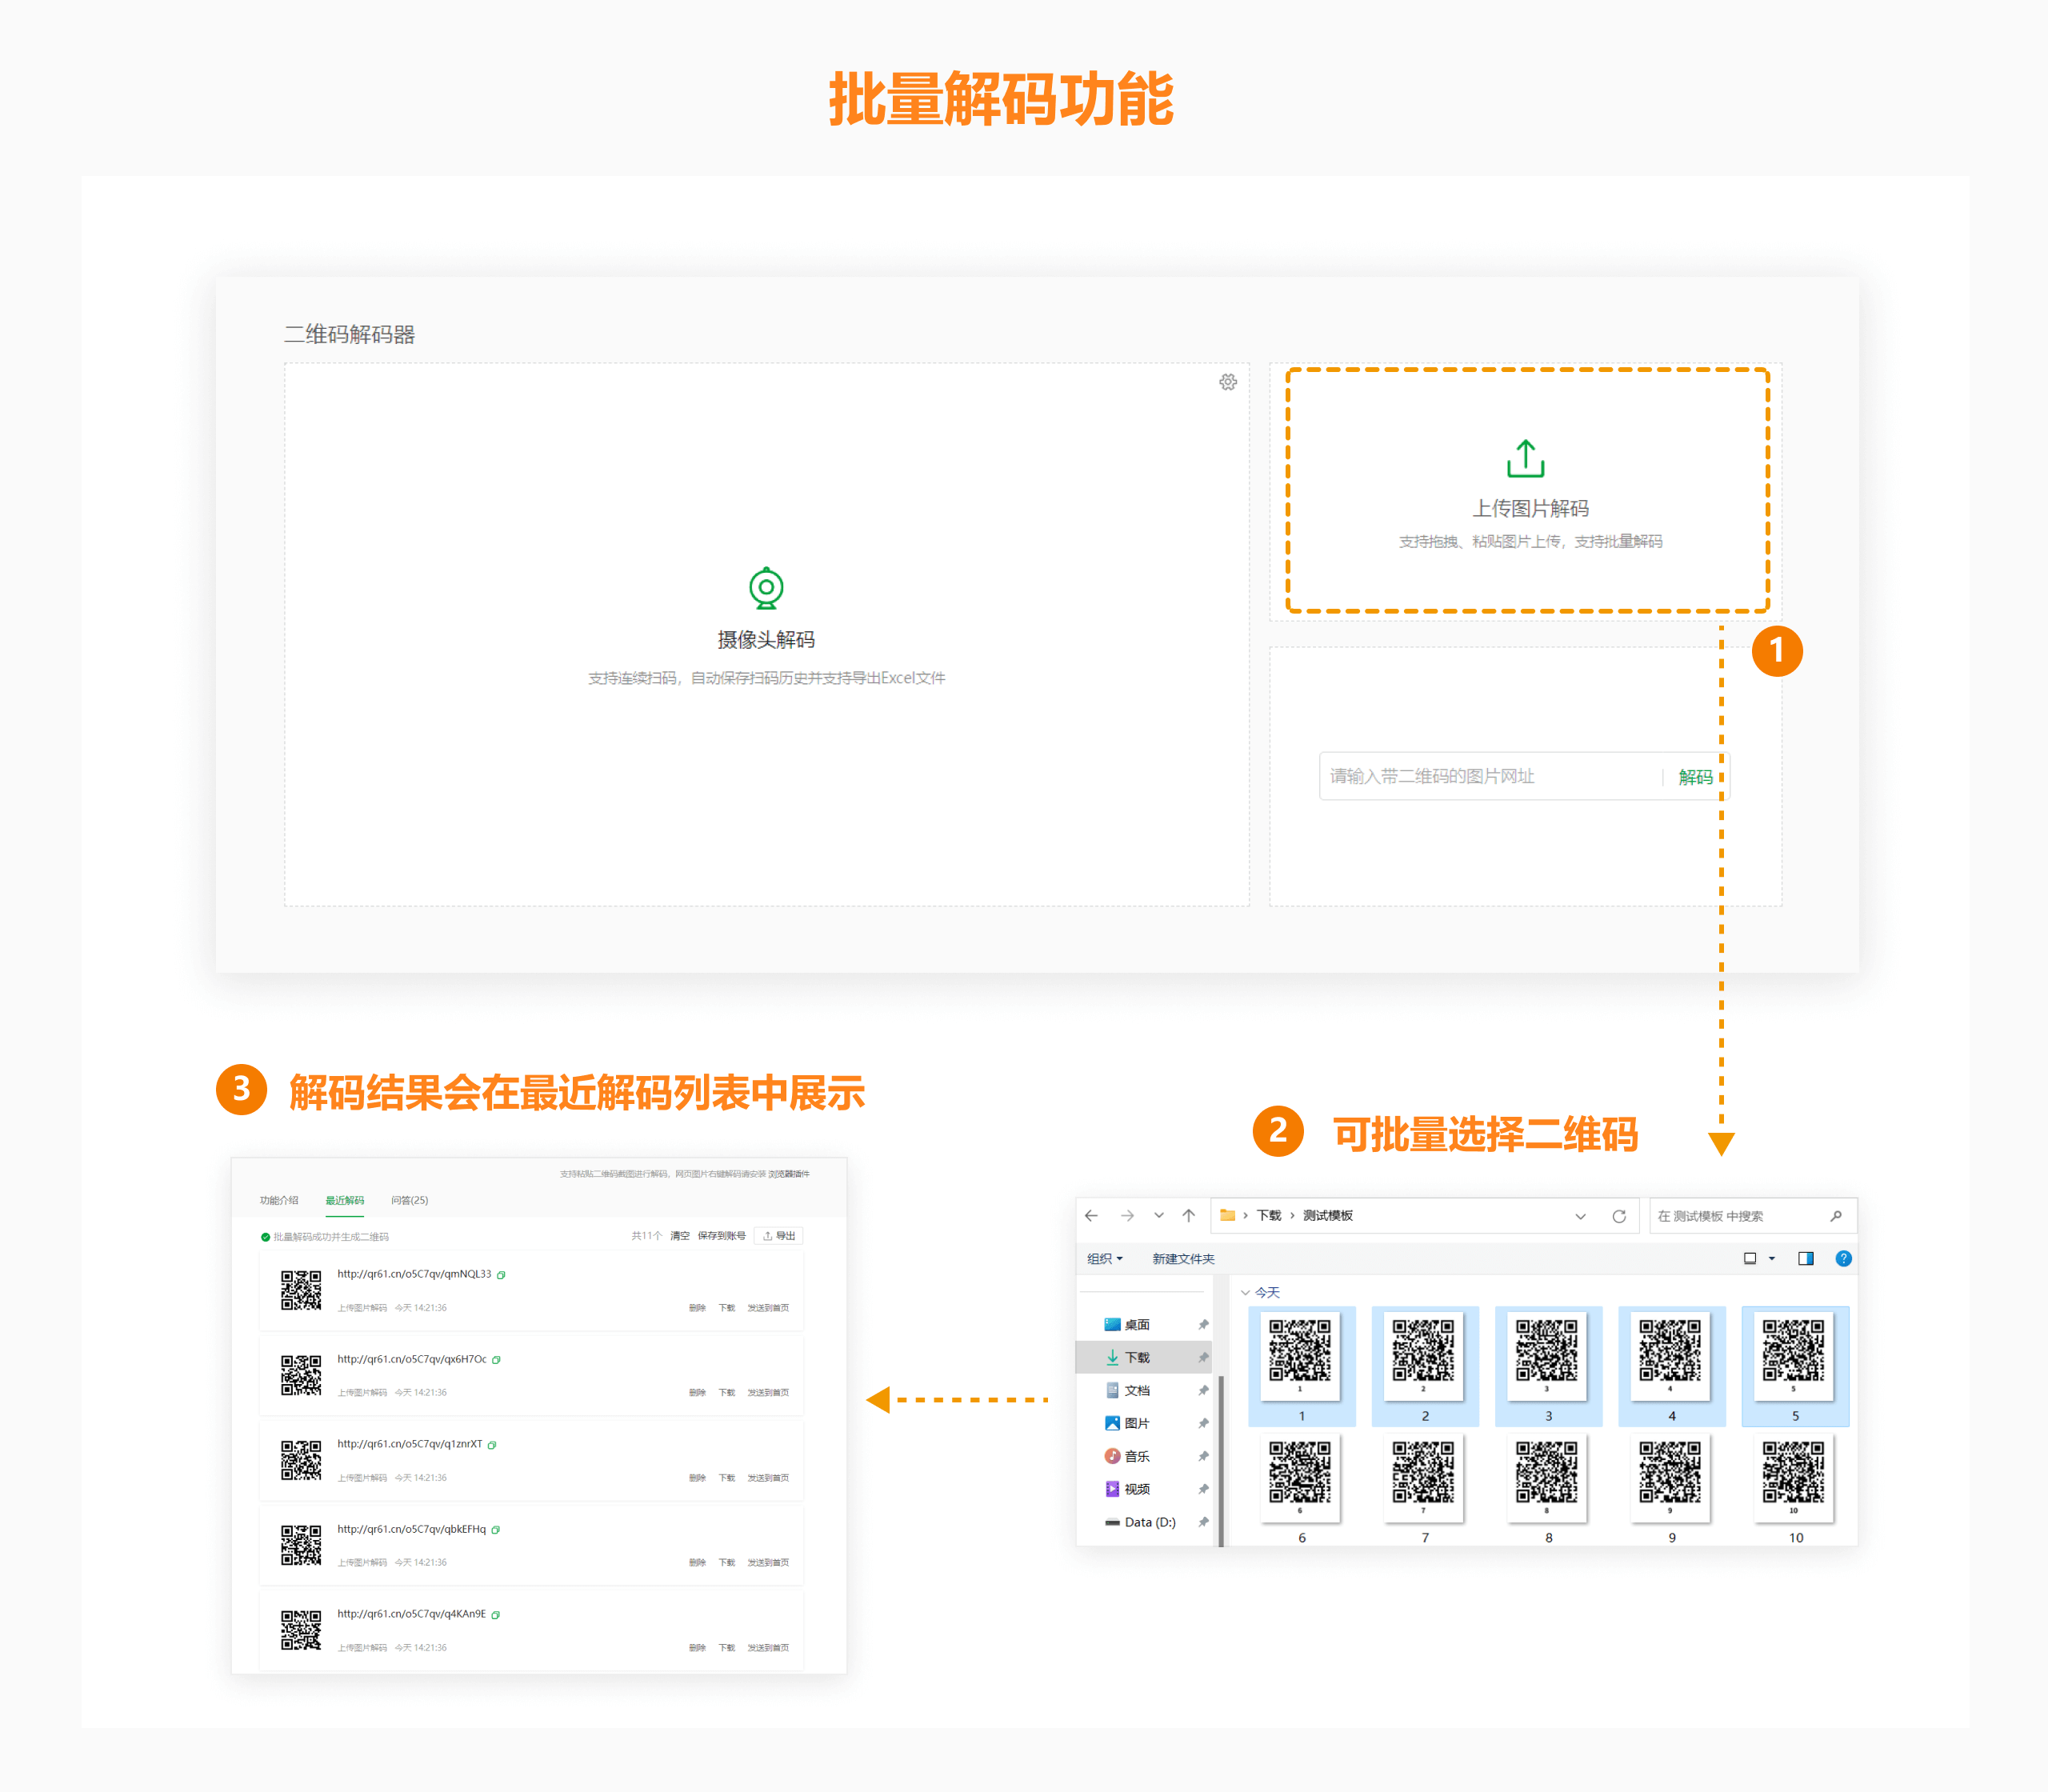Image resolution: width=2048 pixels, height=1792 pixels.
Task: Collapse the 今天 file group
Action: pyautogui.click(x=1245, y=1293)
